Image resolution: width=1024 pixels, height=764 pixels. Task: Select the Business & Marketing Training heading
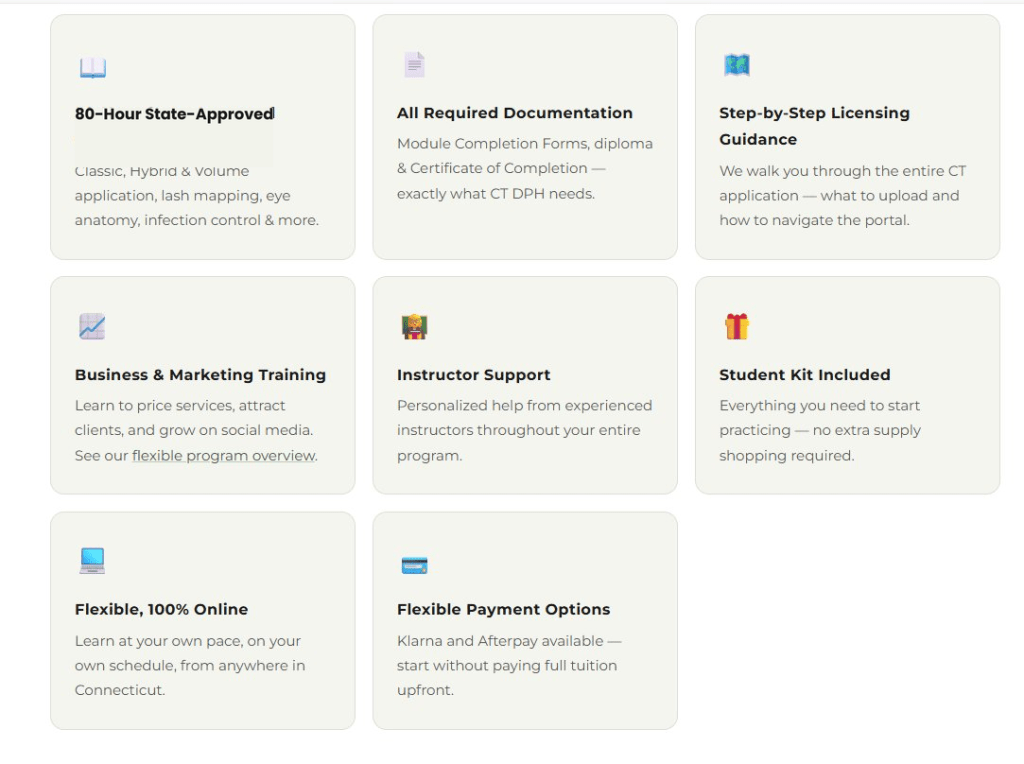[x=200, y=375]
